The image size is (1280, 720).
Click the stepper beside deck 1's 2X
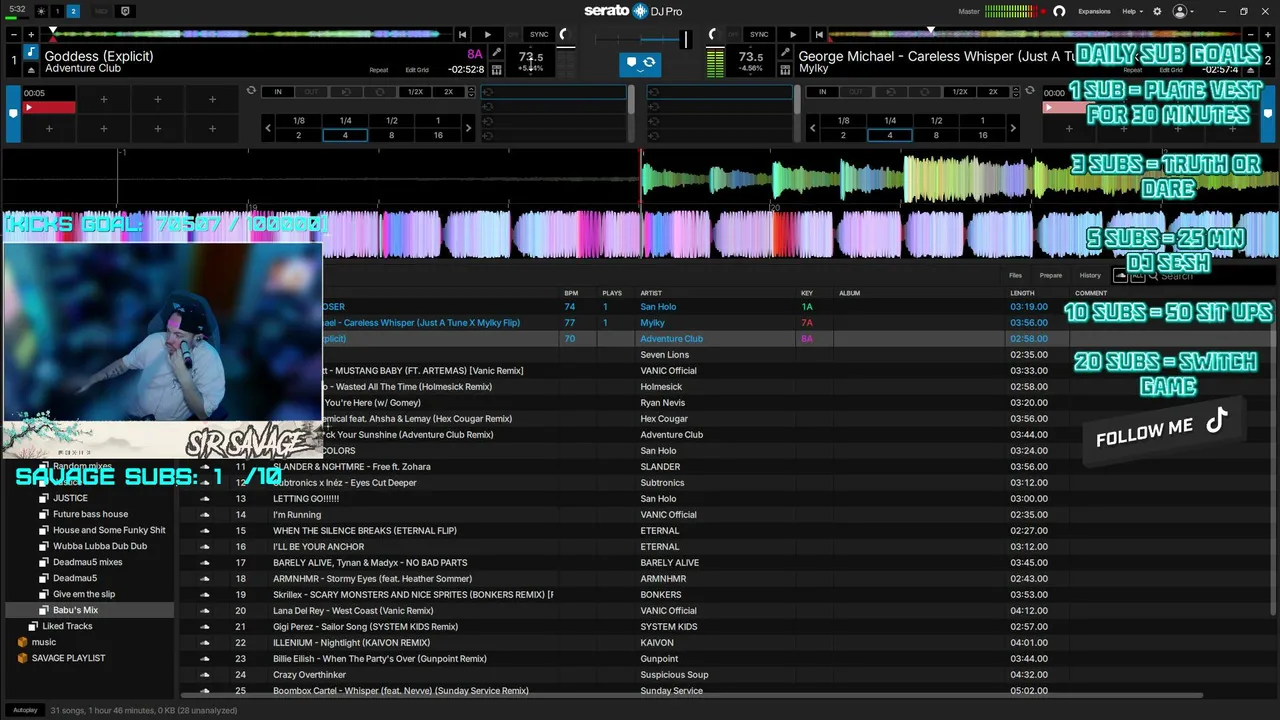pos(471,92)
